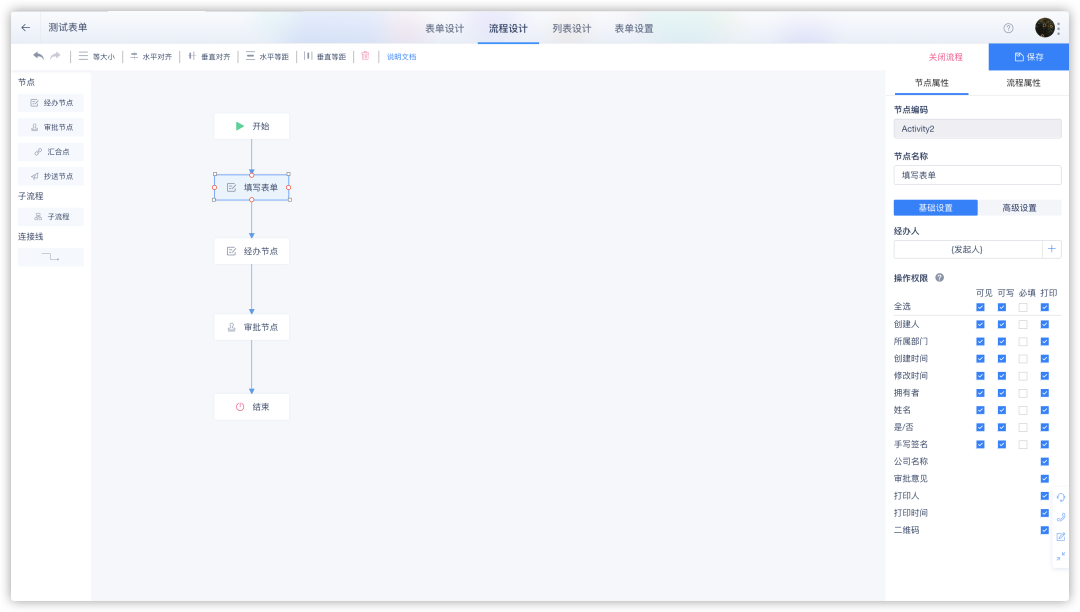
Task: Apply 水平对齐 alignment
Action: tap(151, 56)
